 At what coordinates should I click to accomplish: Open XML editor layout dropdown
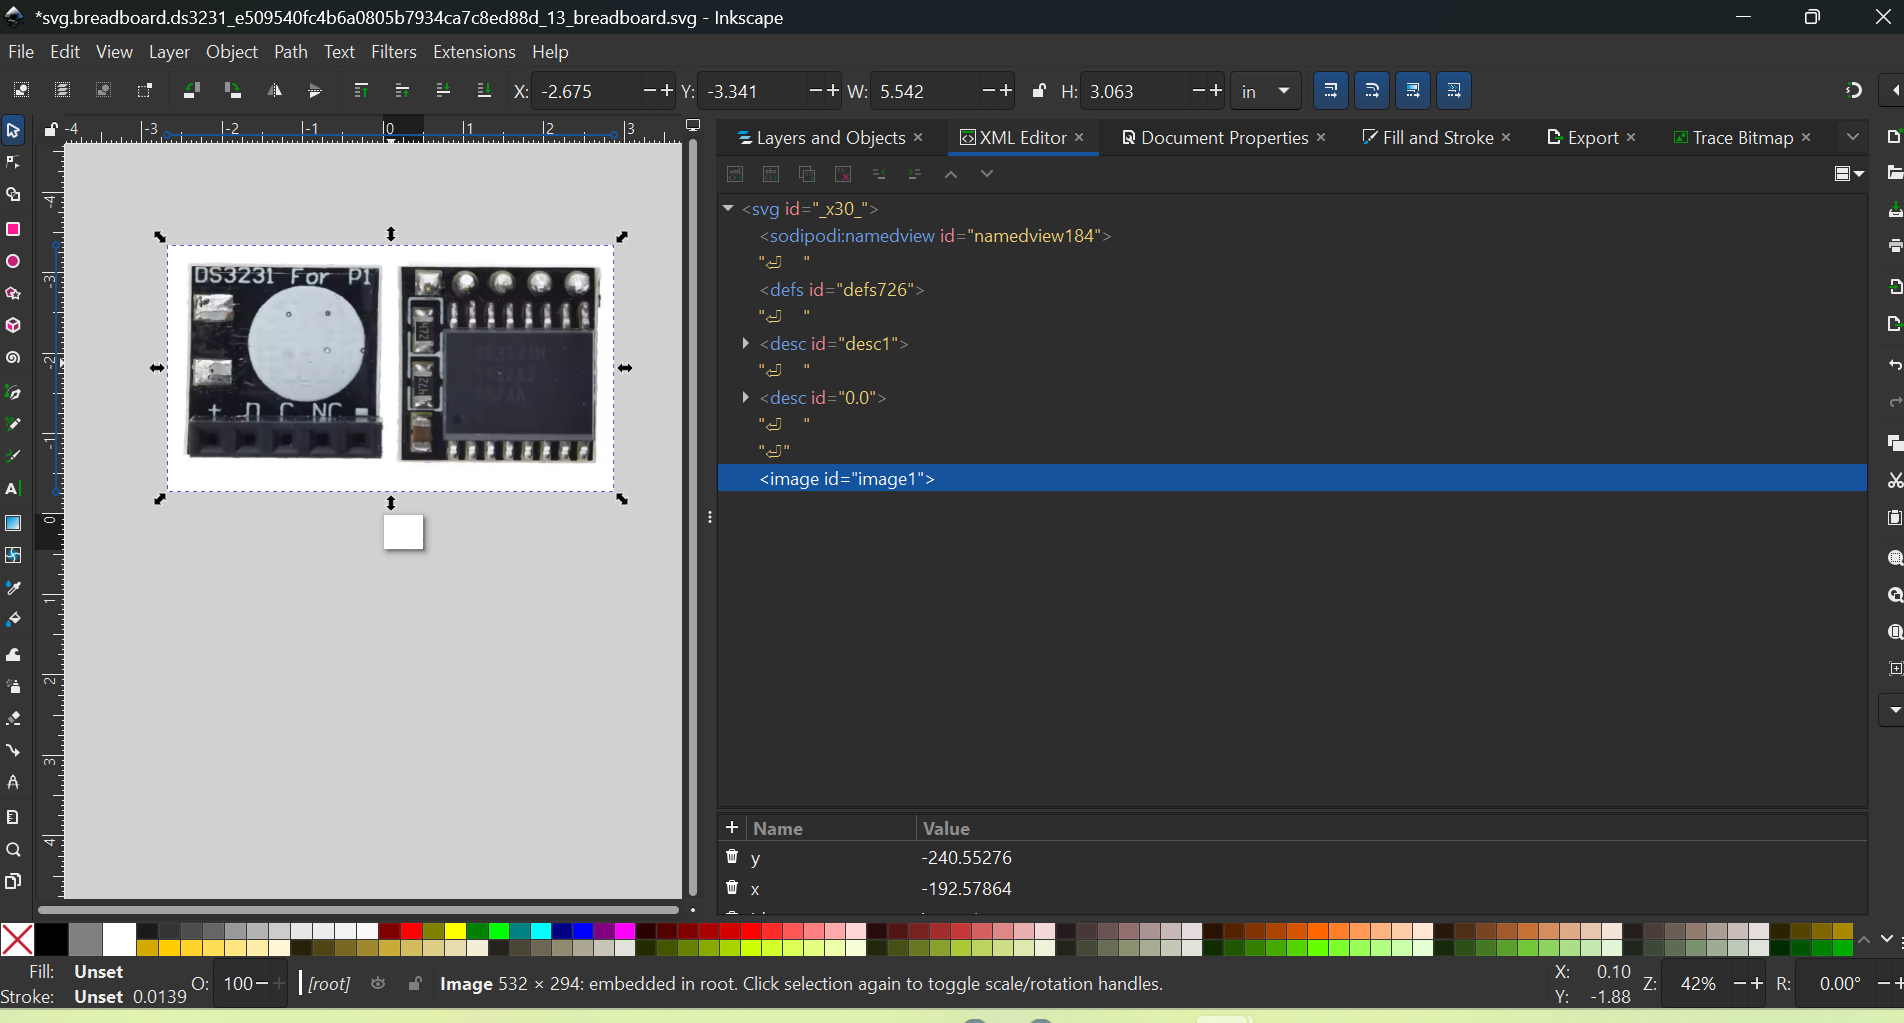1849,174
